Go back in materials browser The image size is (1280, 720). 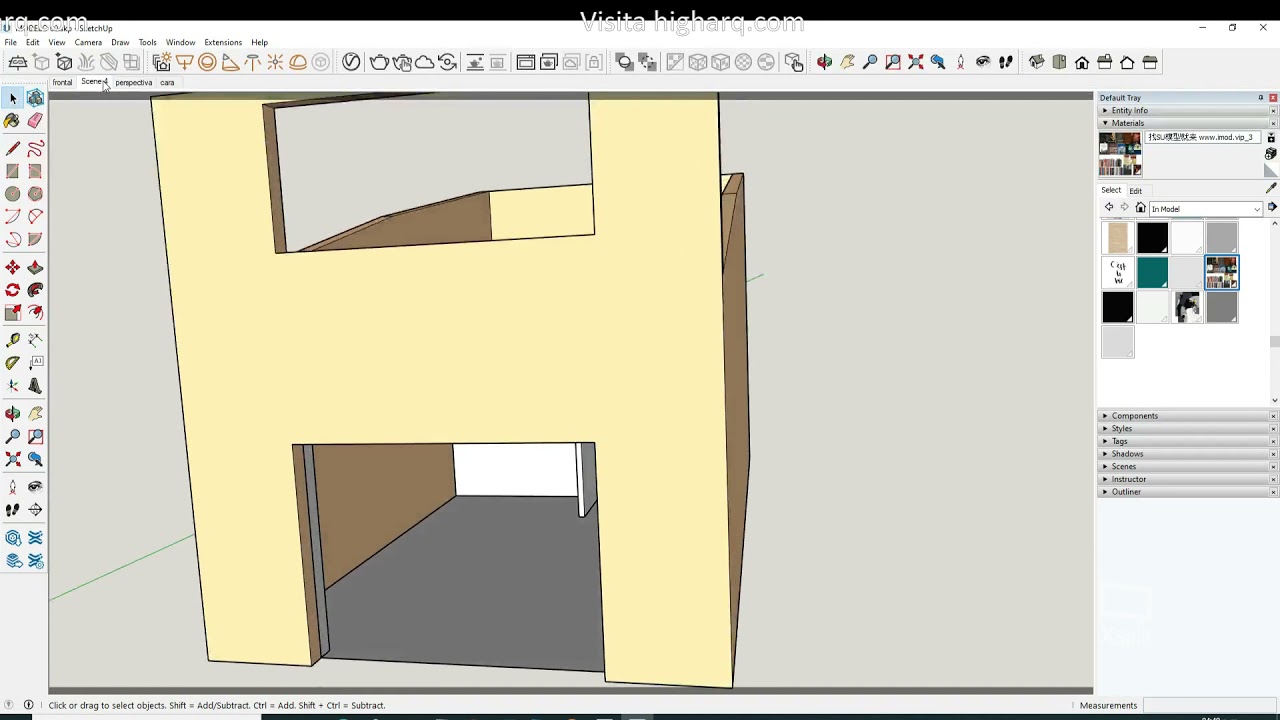tap(1108, 208)
